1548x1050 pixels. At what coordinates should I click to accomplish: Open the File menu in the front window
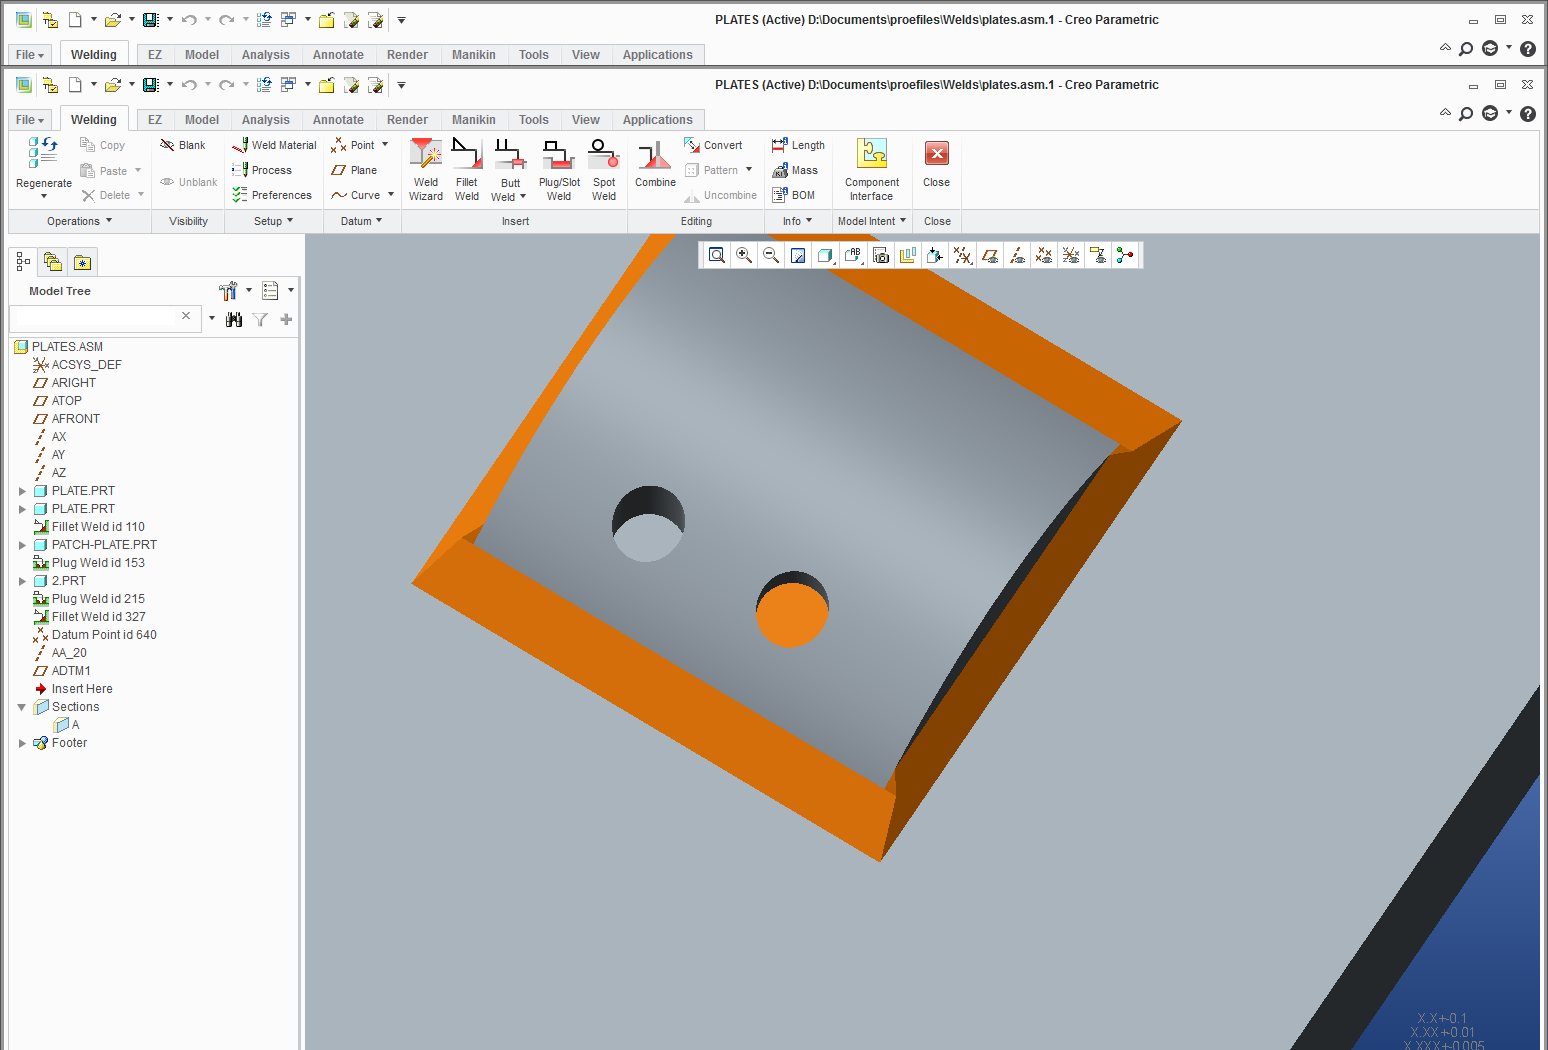pos(30,120)
